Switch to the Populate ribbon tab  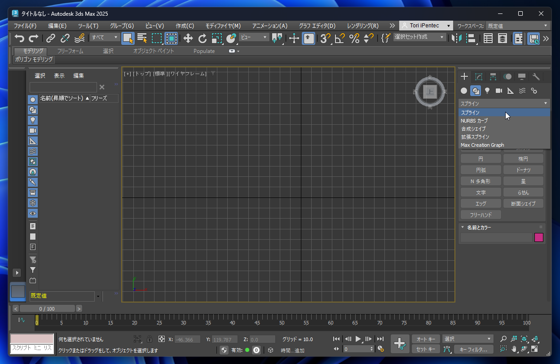point(204,51)
